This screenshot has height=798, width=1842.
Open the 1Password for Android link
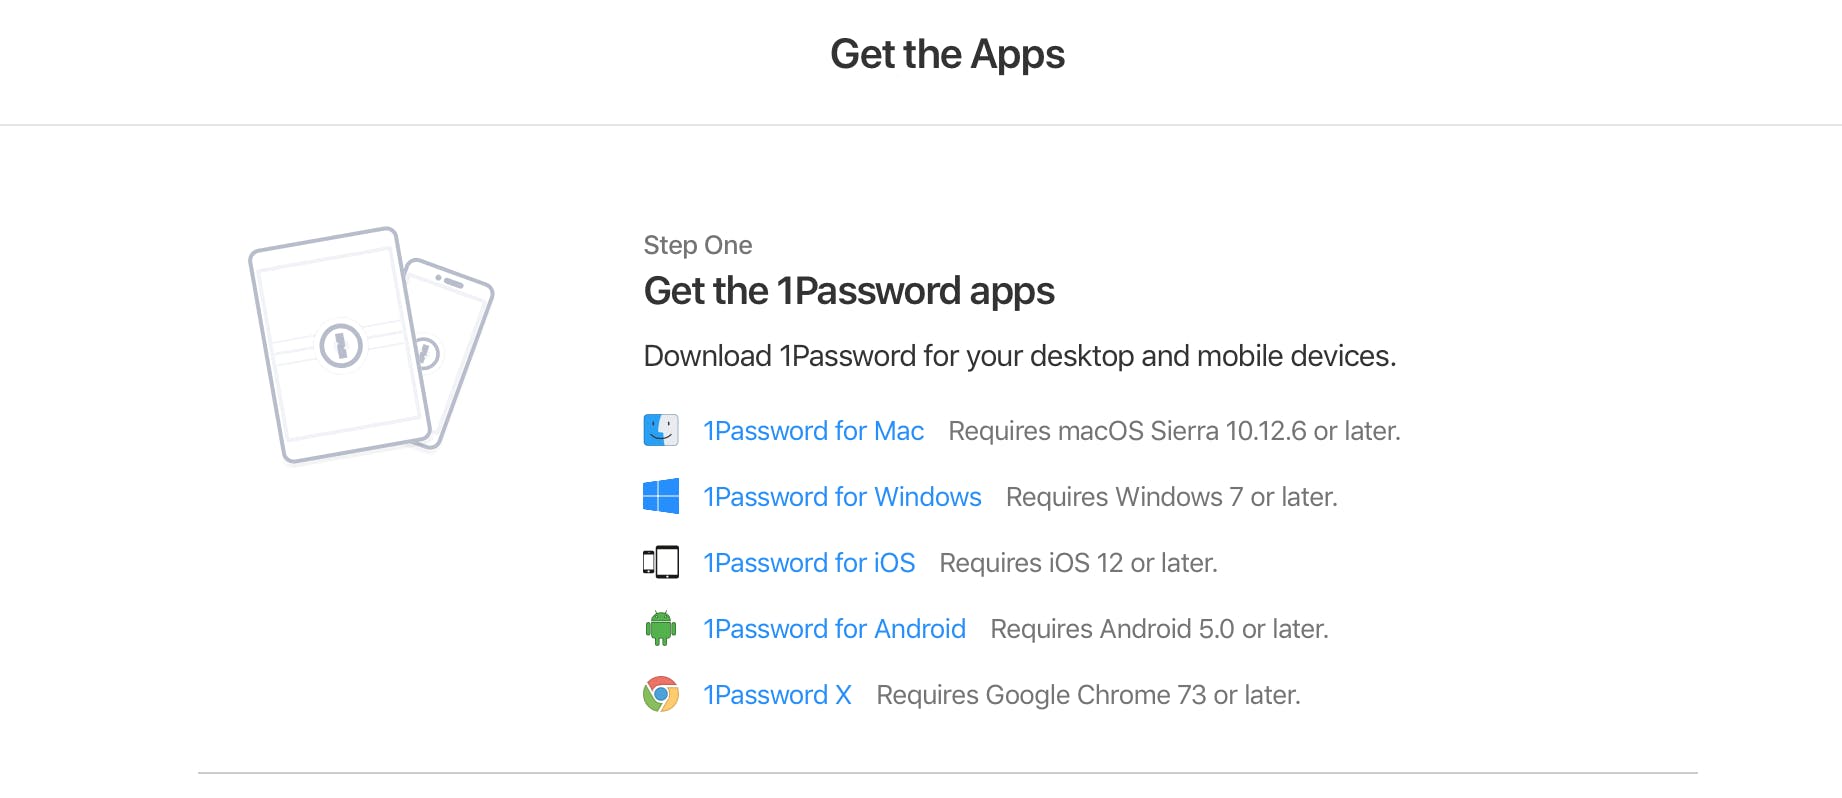834,629
